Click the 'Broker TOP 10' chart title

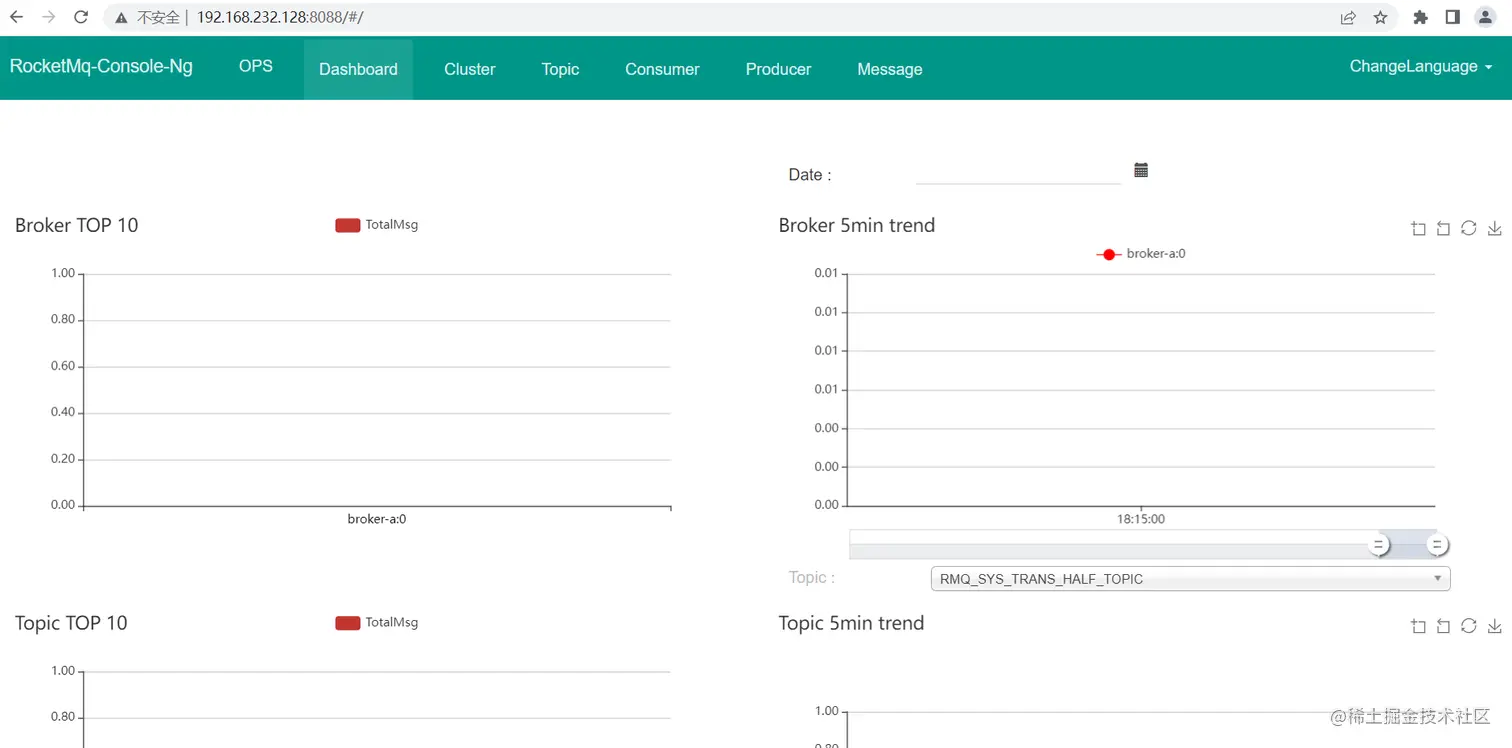[77, 225]
